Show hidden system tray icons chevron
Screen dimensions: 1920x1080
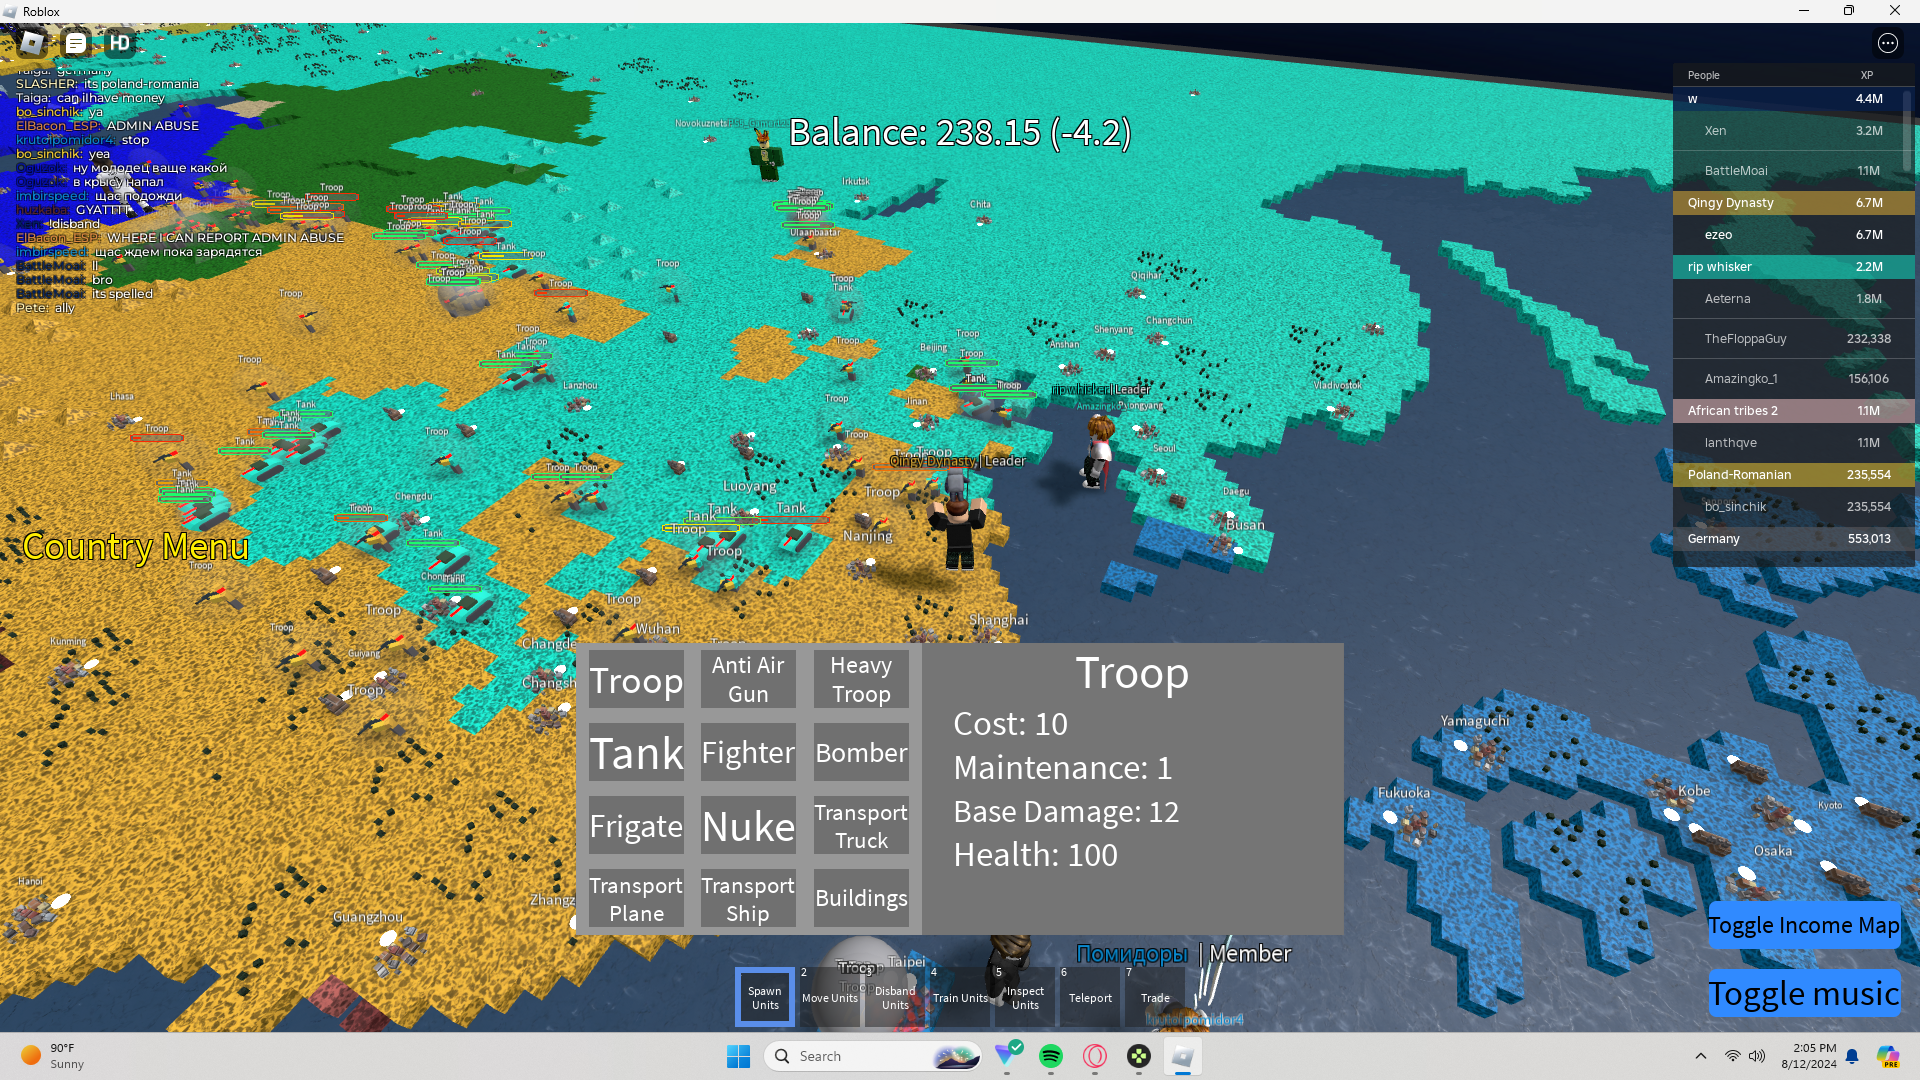click(1700, 1056)
